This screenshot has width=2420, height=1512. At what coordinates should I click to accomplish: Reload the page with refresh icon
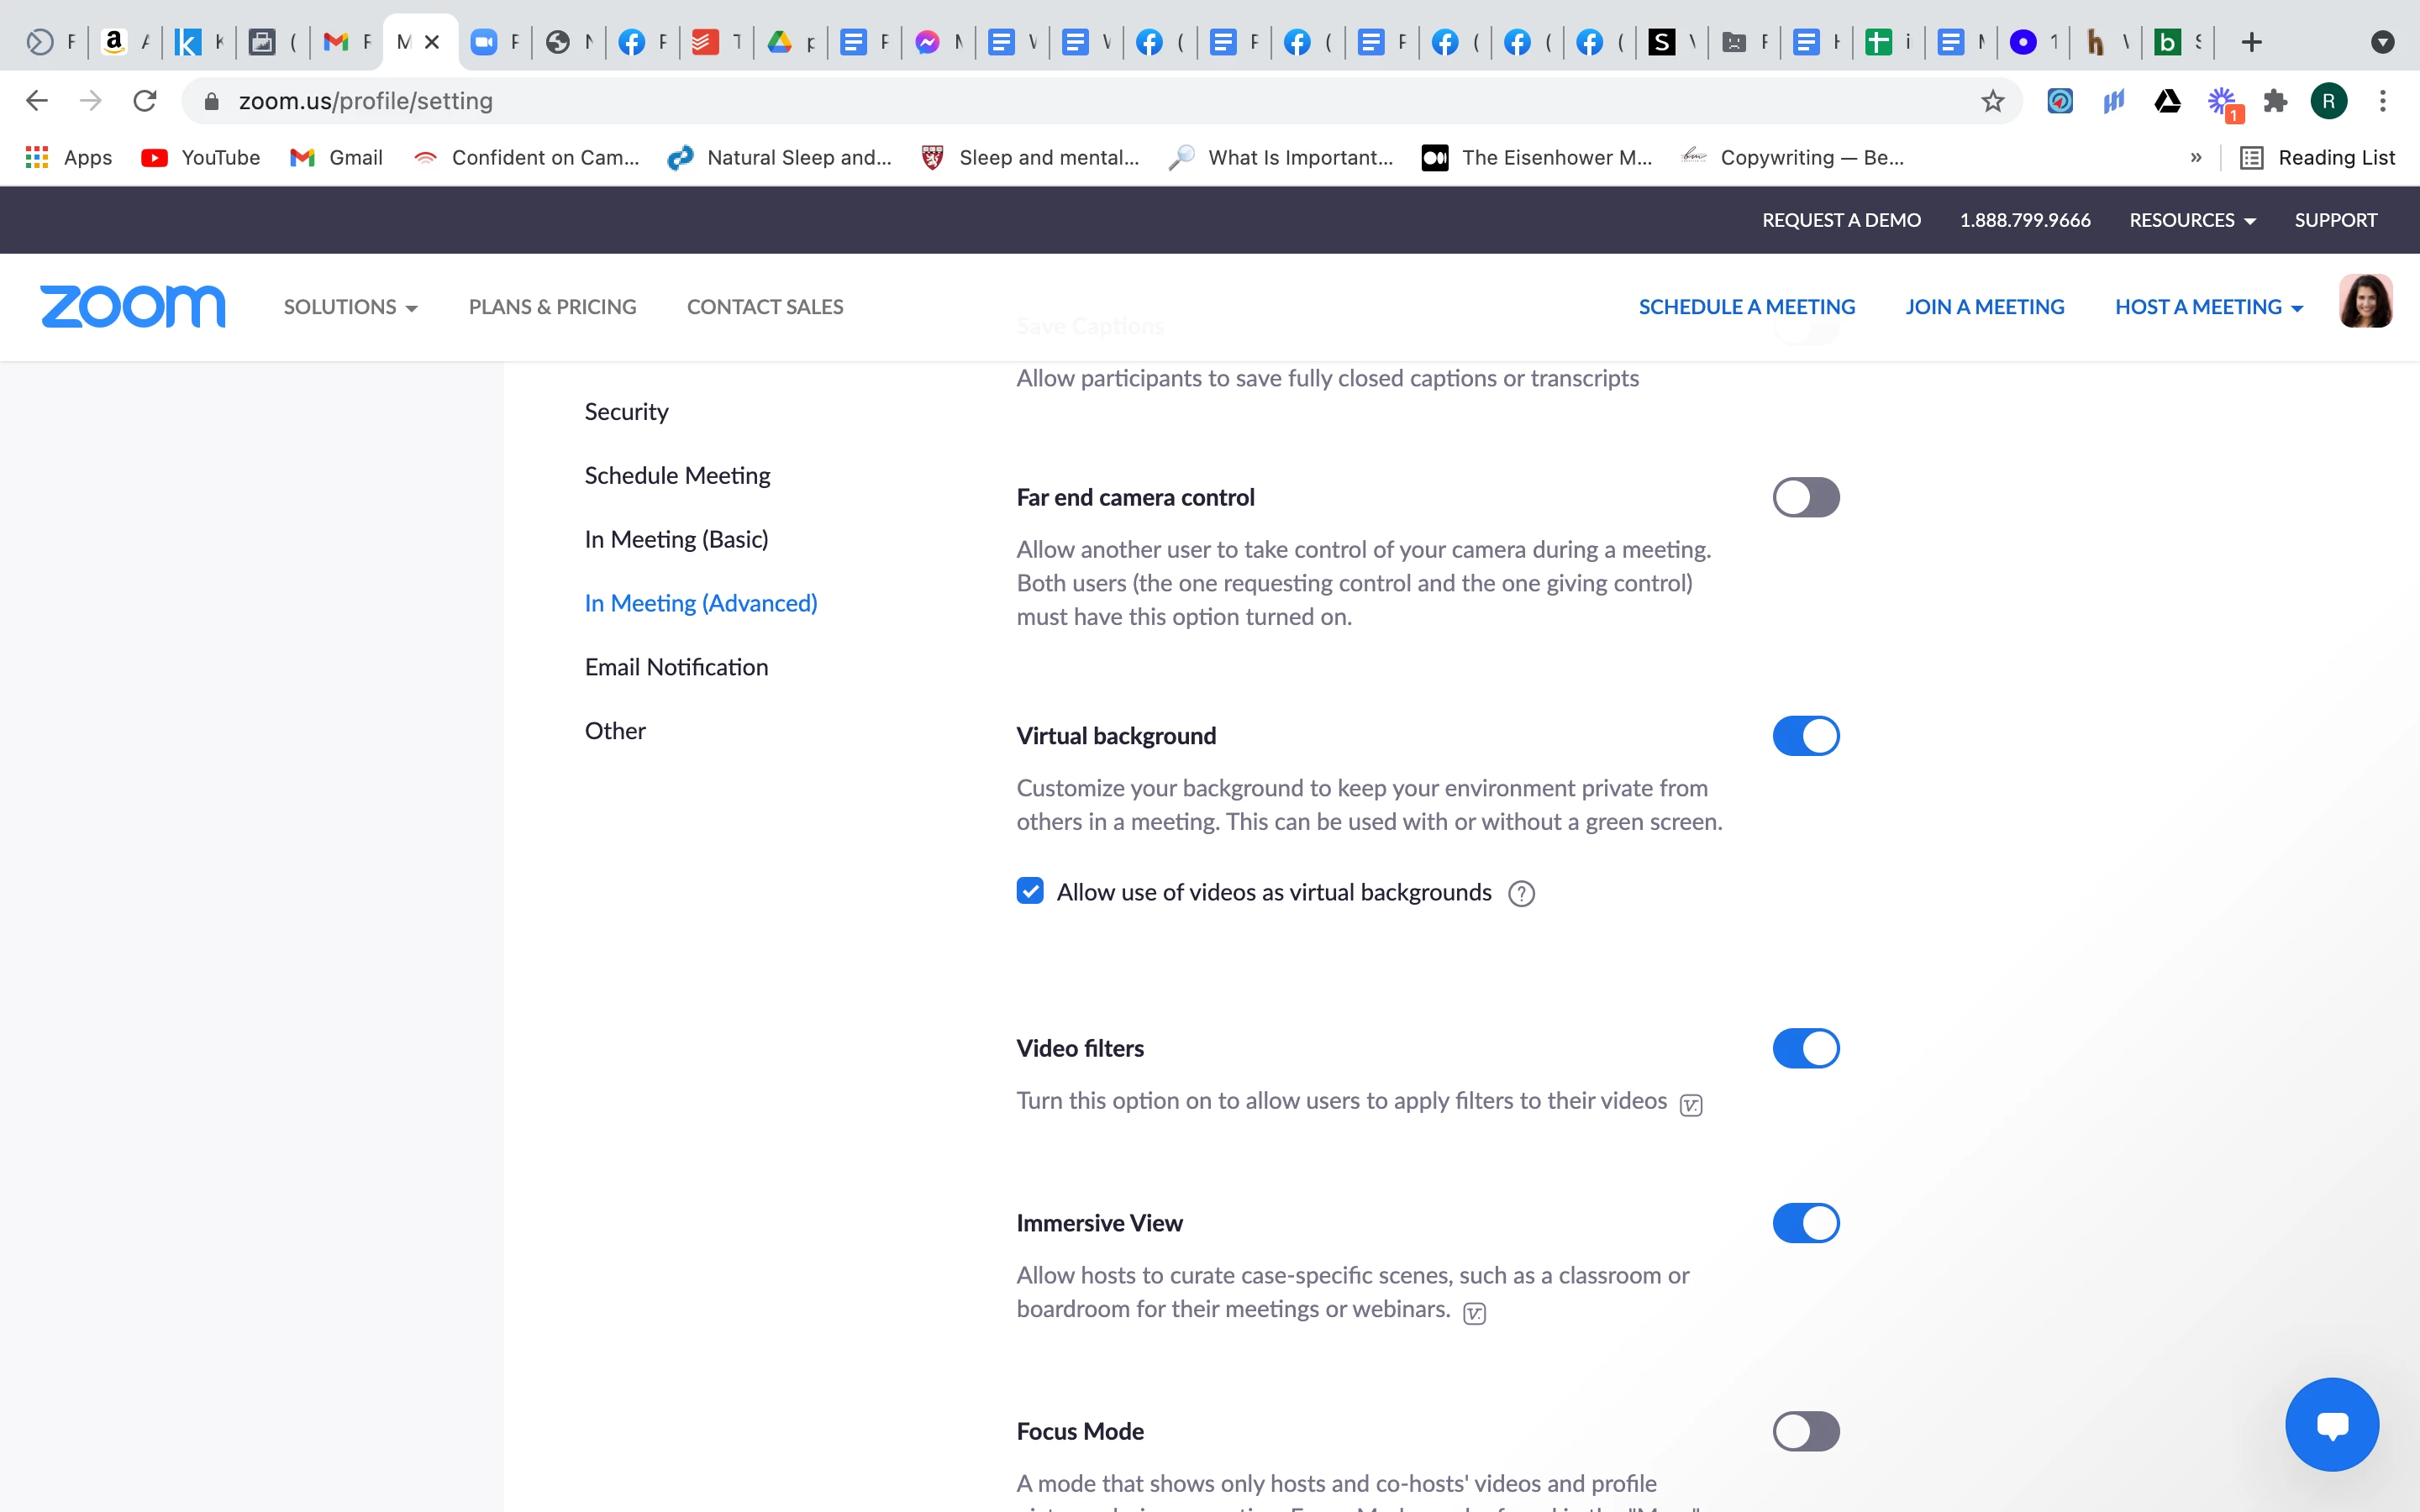coord(145,101)
